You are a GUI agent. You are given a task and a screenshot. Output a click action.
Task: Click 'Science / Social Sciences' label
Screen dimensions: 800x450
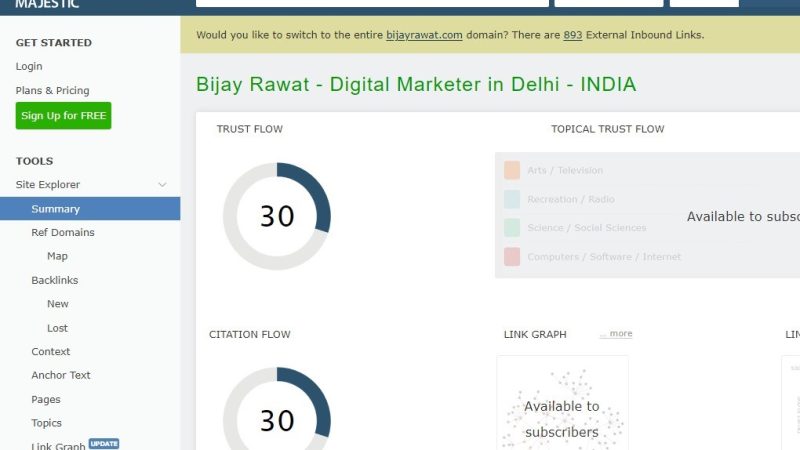[587, 228]
